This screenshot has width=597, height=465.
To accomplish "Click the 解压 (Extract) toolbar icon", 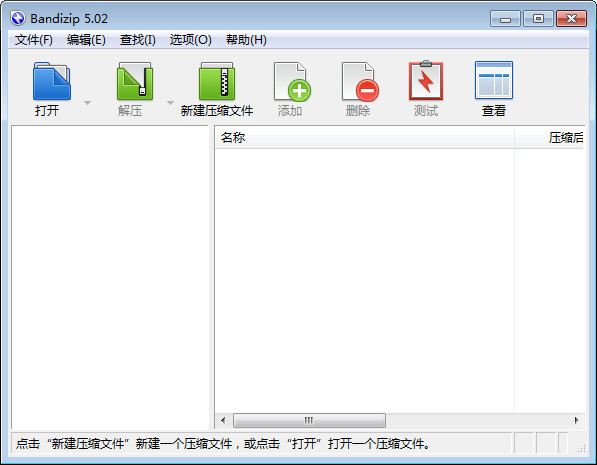I will click(135, 81).
